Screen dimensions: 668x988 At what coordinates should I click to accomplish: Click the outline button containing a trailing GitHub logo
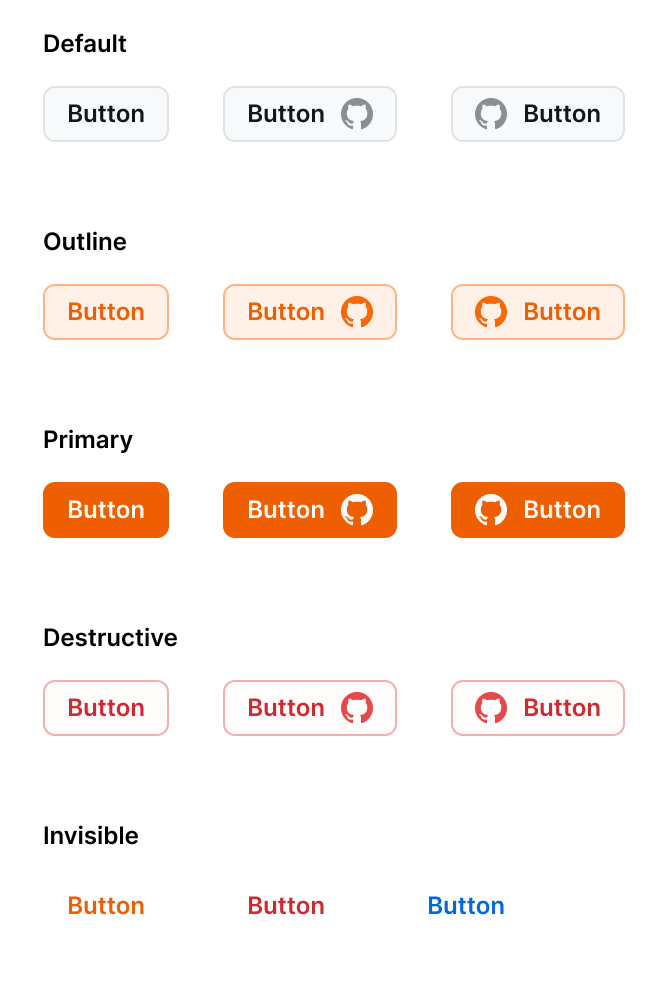point(310,312)
